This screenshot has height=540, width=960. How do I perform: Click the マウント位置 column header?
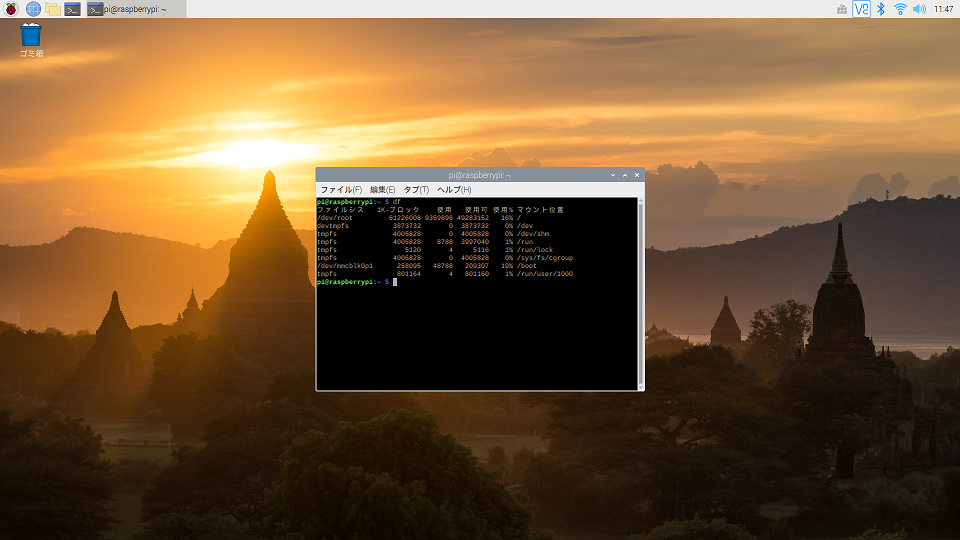[x=541, y=209]
